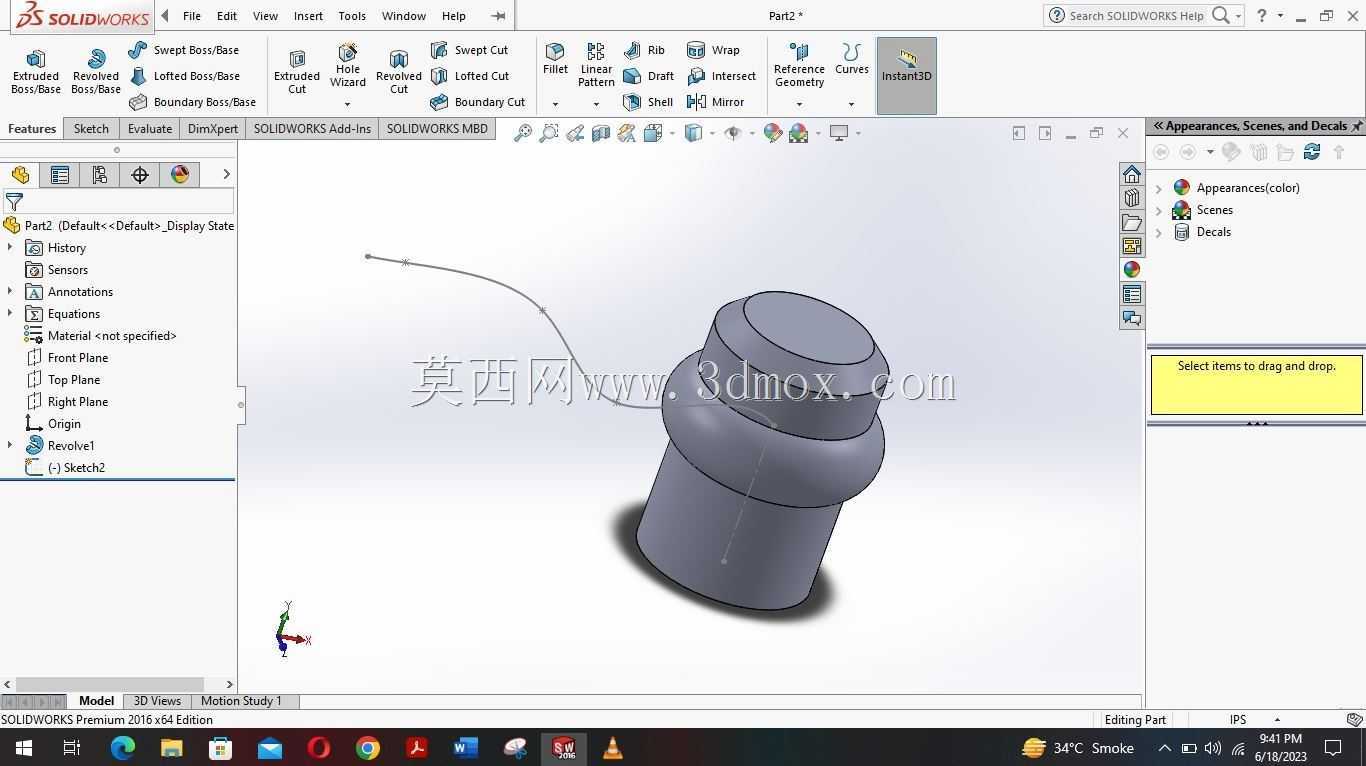Click Boundary Boss/Base tool
This screenshot has height=766, width=1366.
coord(192,102)
